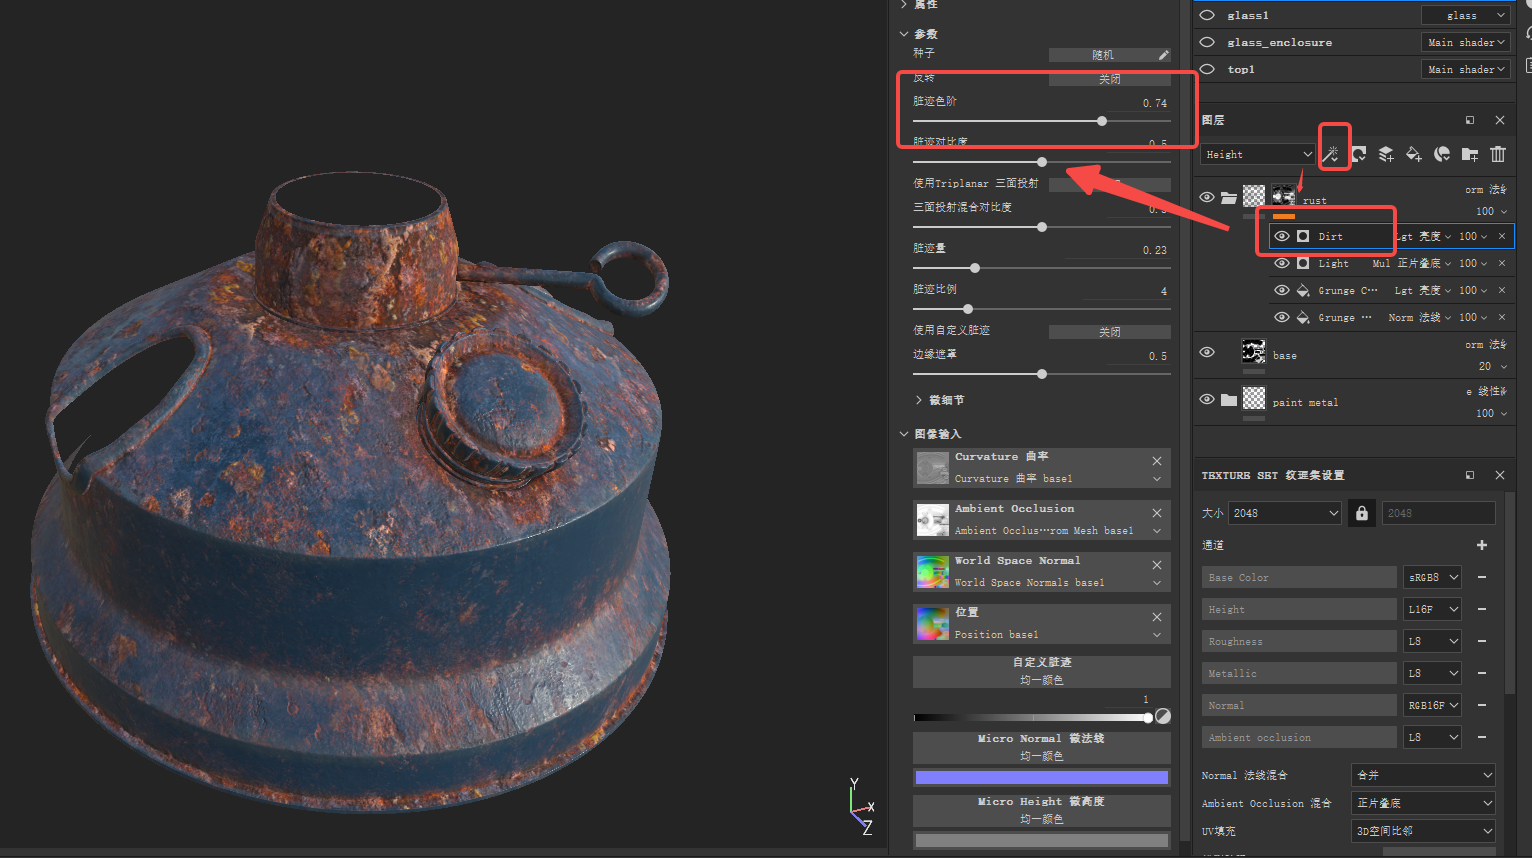Viewport: 1532px width, 858px height.
Task: Click the add layer icon in the layers toolbar
Action: 1386,154
